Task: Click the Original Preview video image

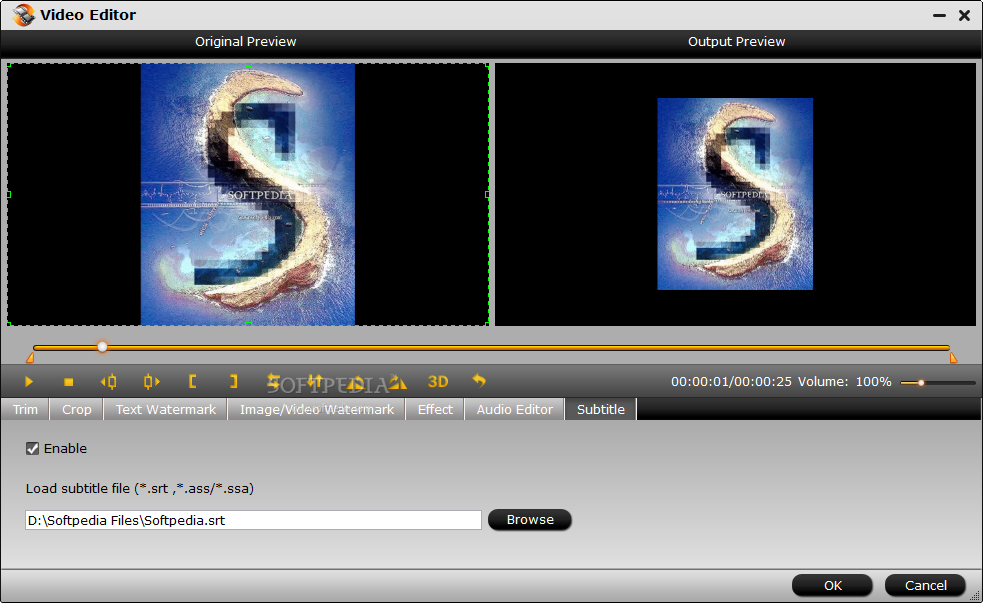Action: (x=248, y=194)
